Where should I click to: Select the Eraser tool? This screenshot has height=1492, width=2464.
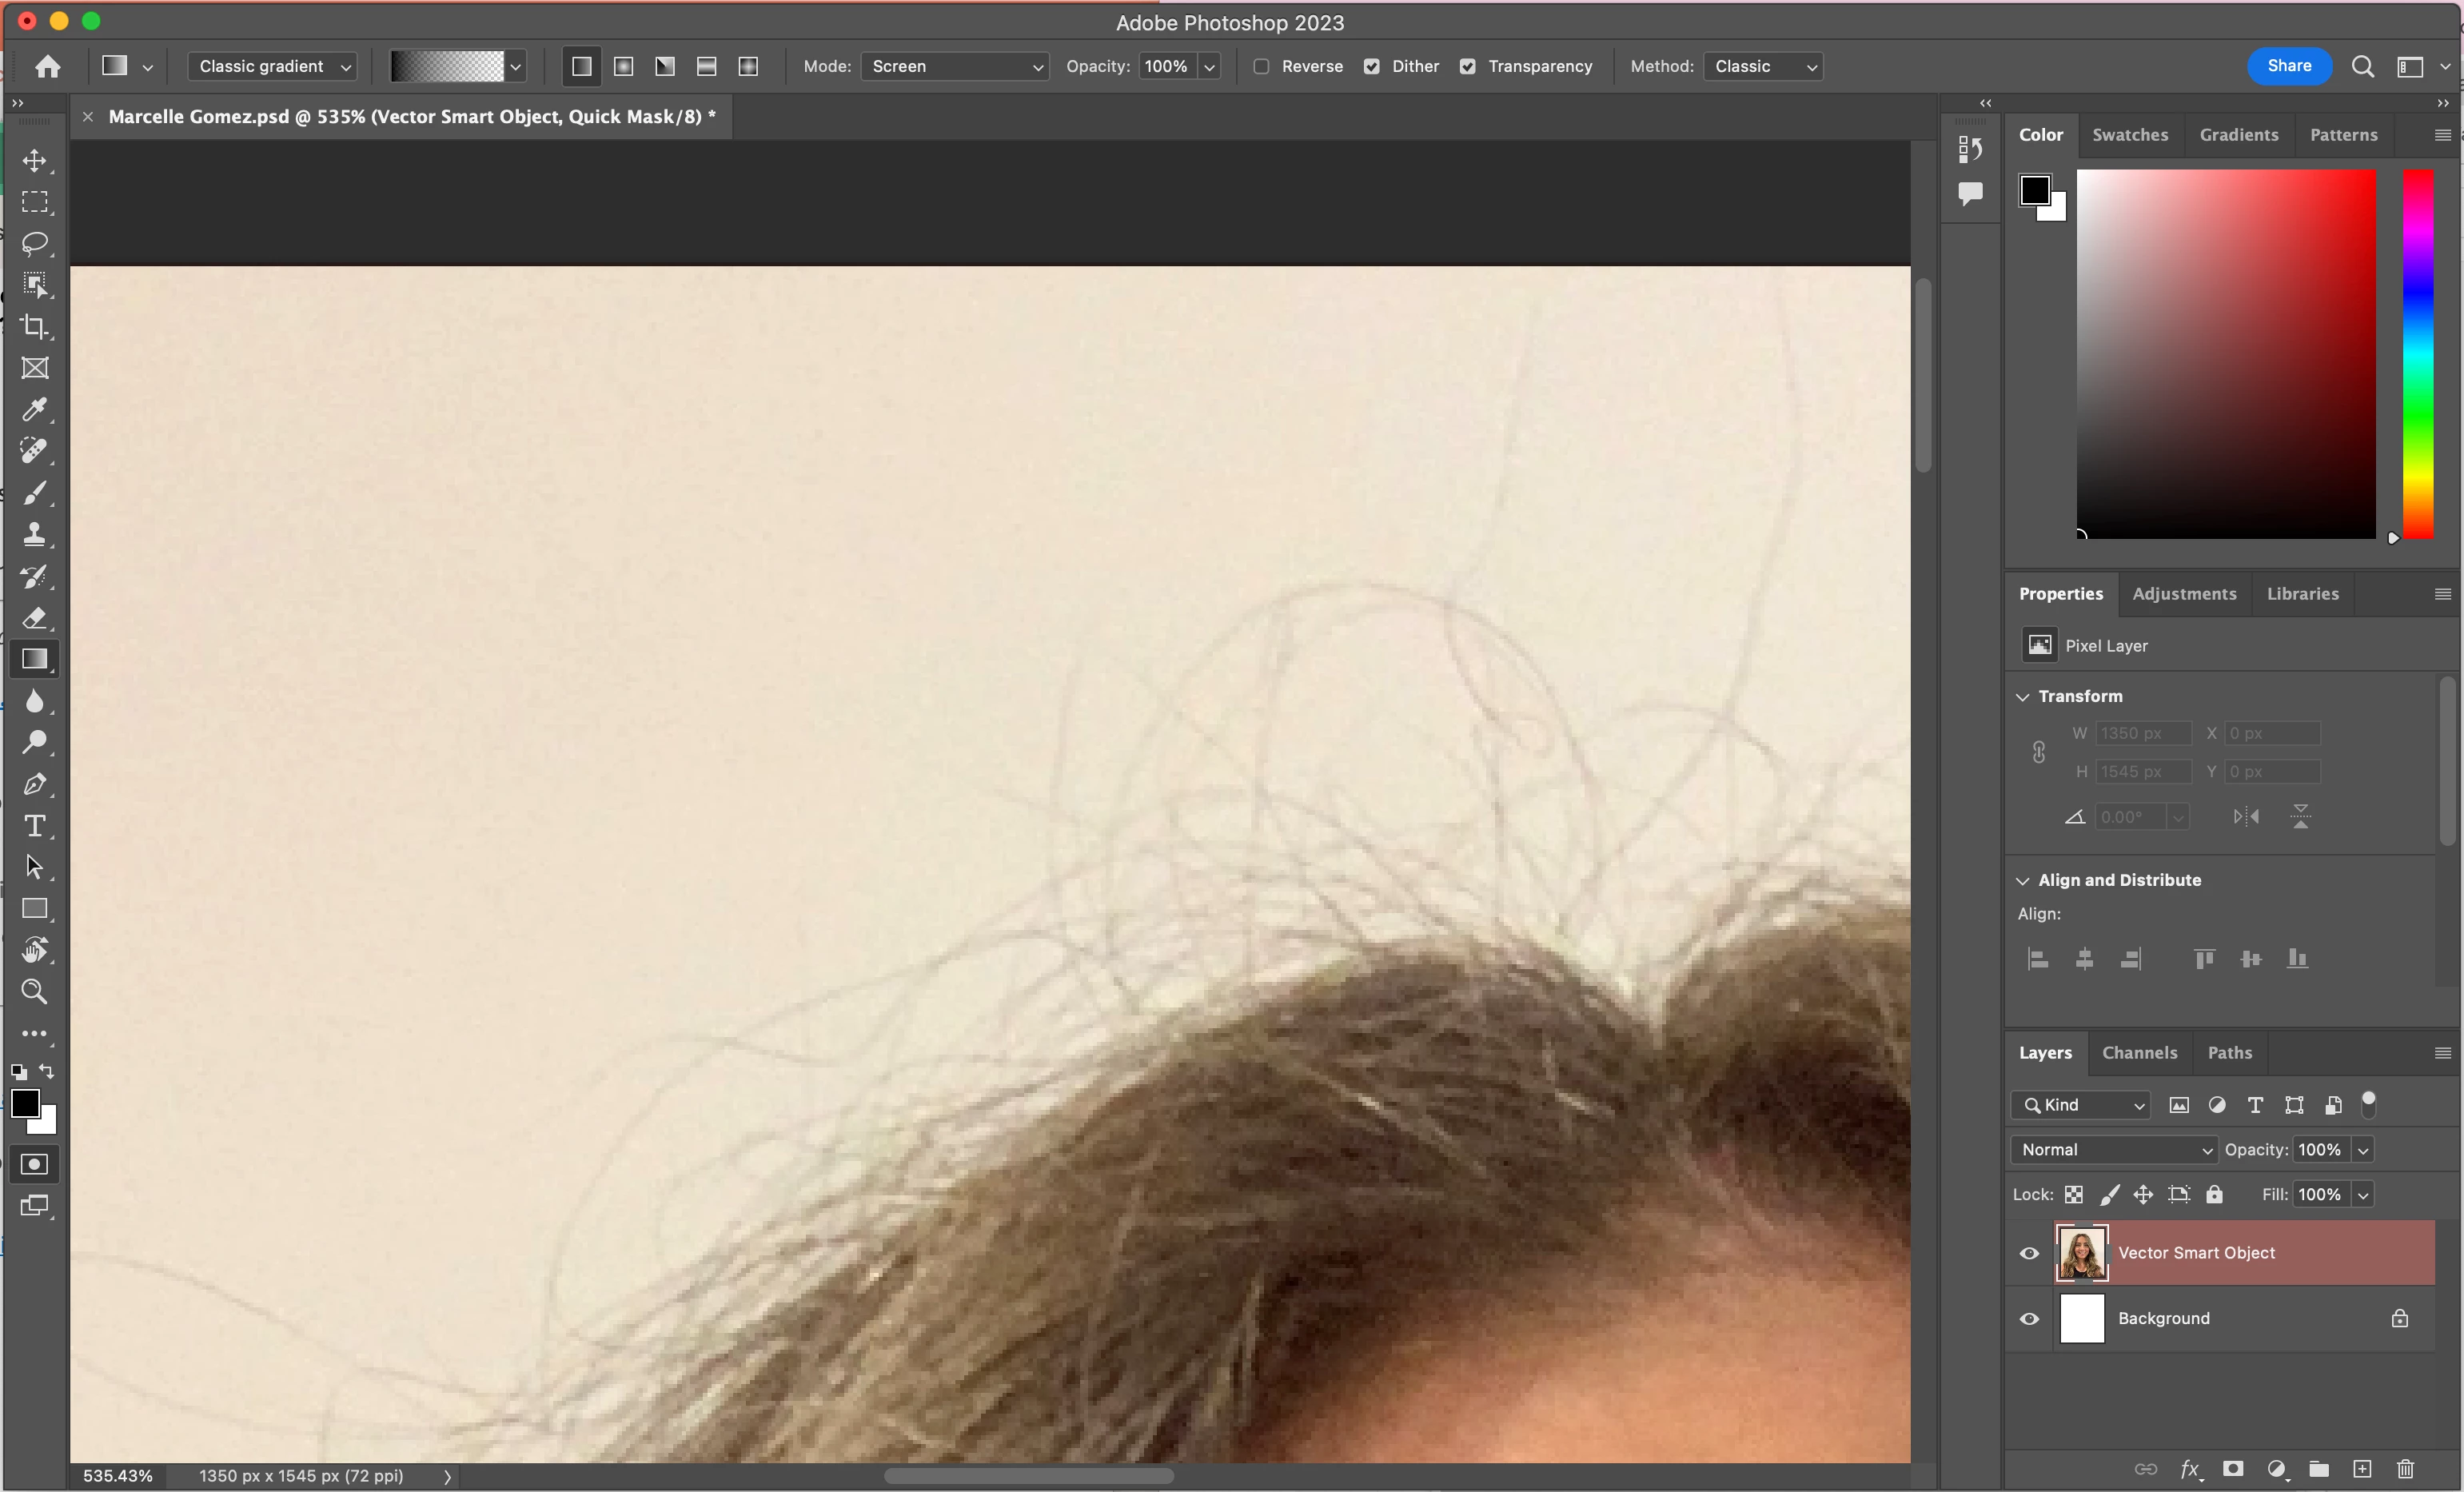(35, 617)
